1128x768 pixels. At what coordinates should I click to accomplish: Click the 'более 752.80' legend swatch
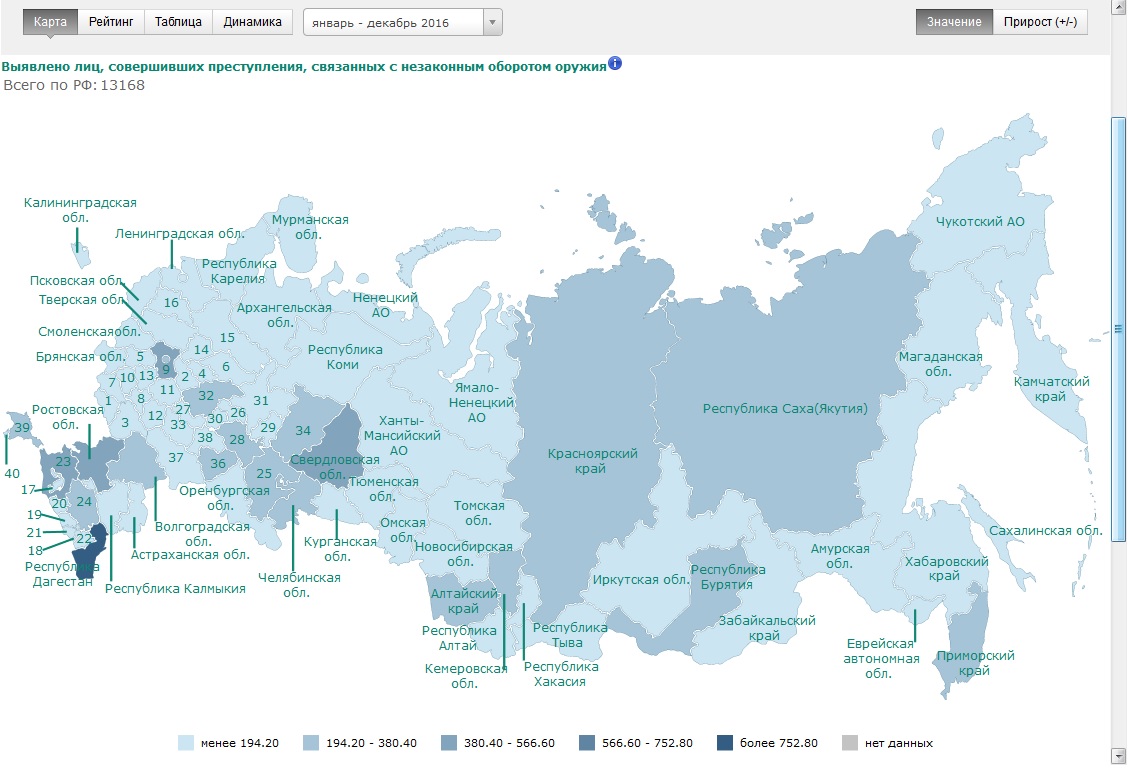[x=725, y=743]
